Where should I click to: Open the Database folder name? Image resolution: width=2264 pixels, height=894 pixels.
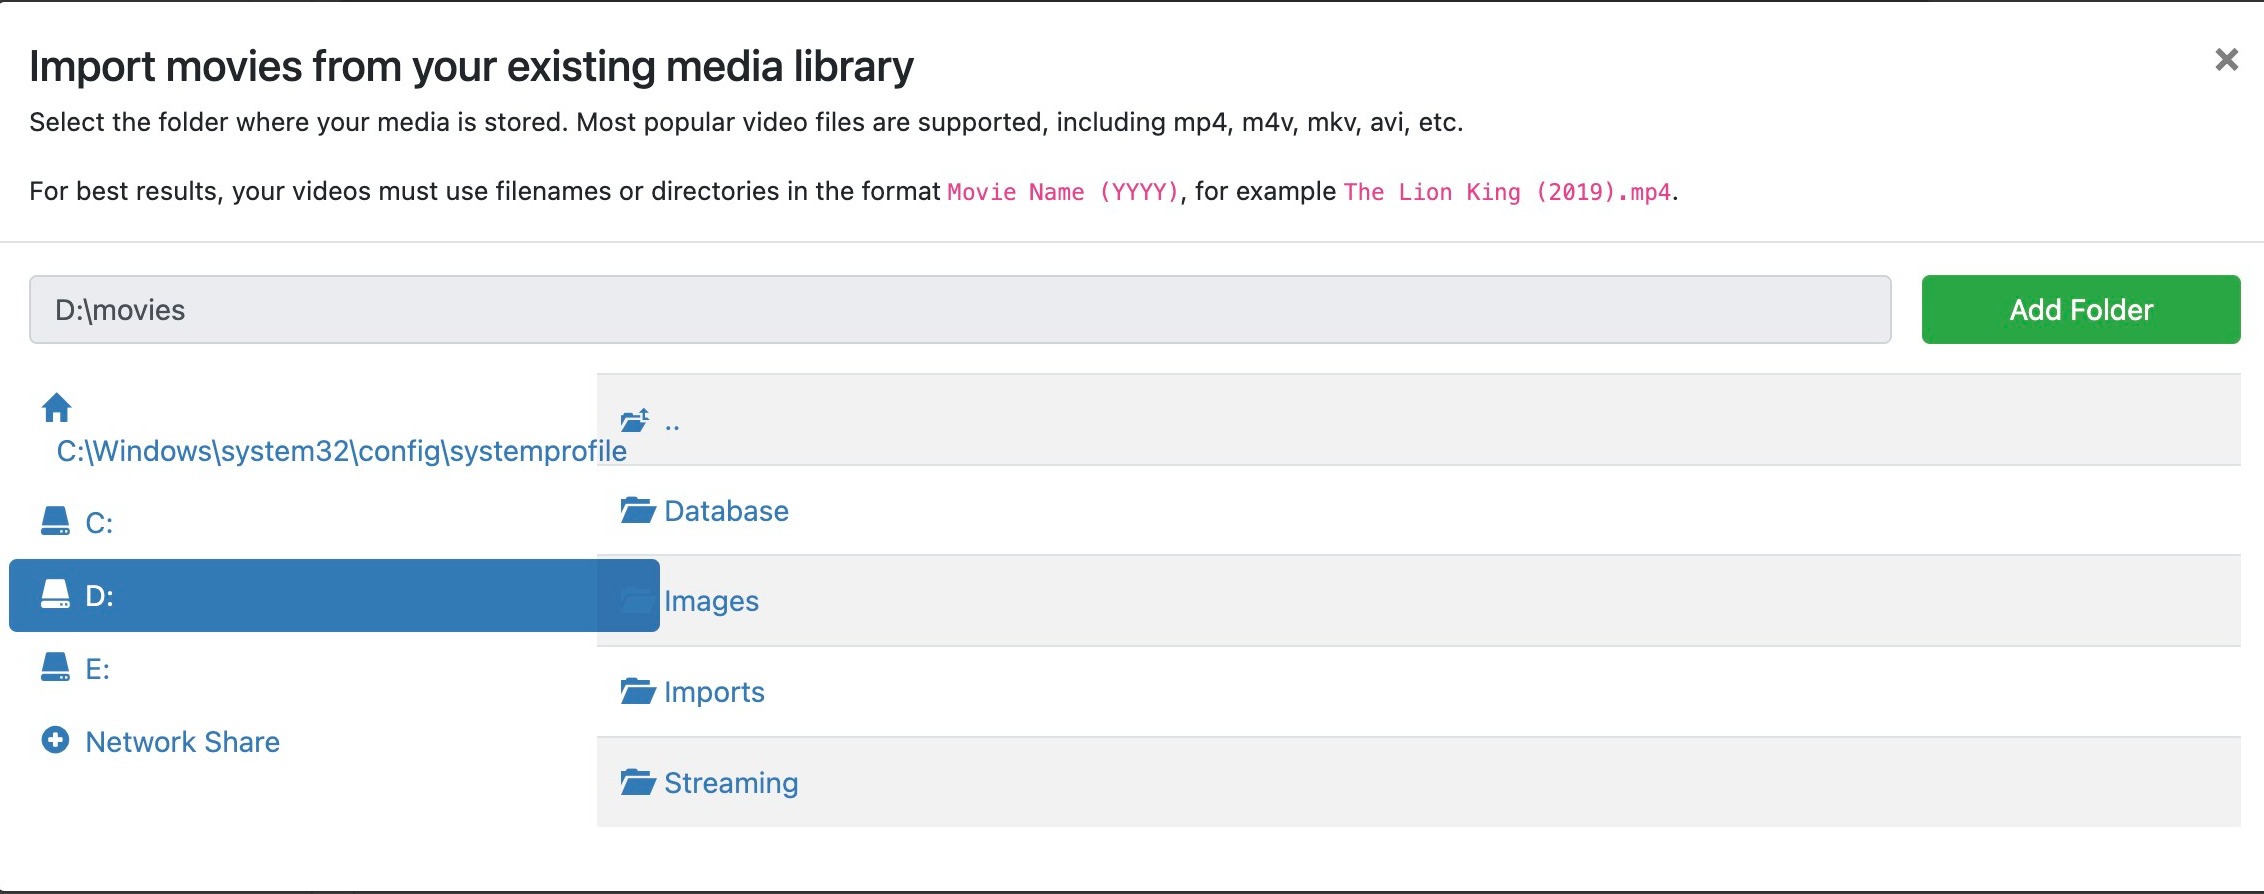click(x=726, y=511)
